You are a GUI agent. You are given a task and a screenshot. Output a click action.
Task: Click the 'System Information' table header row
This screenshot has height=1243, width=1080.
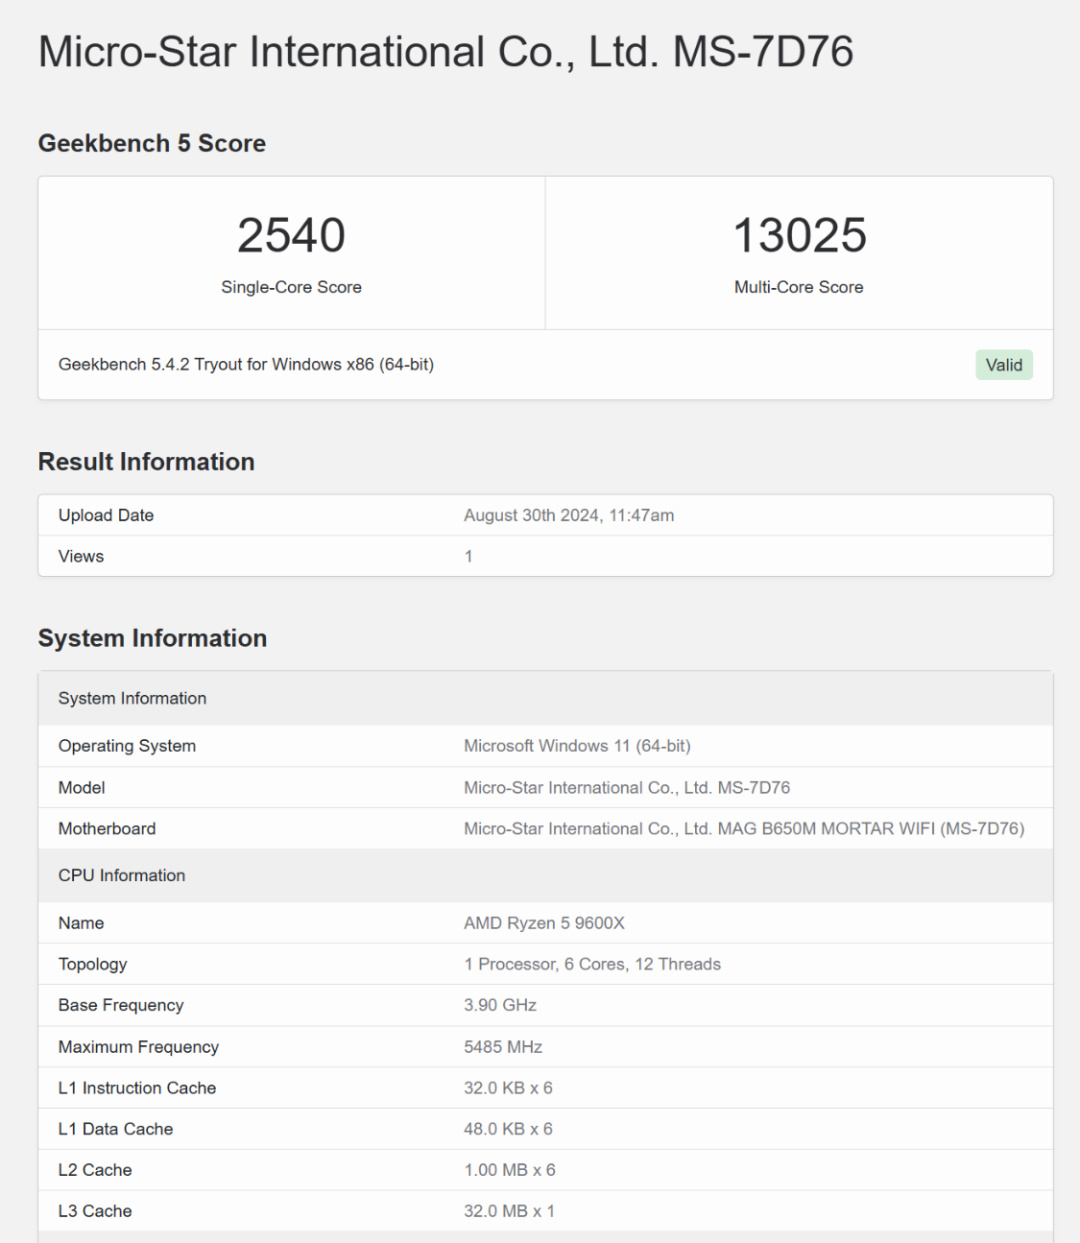point(546,698)
